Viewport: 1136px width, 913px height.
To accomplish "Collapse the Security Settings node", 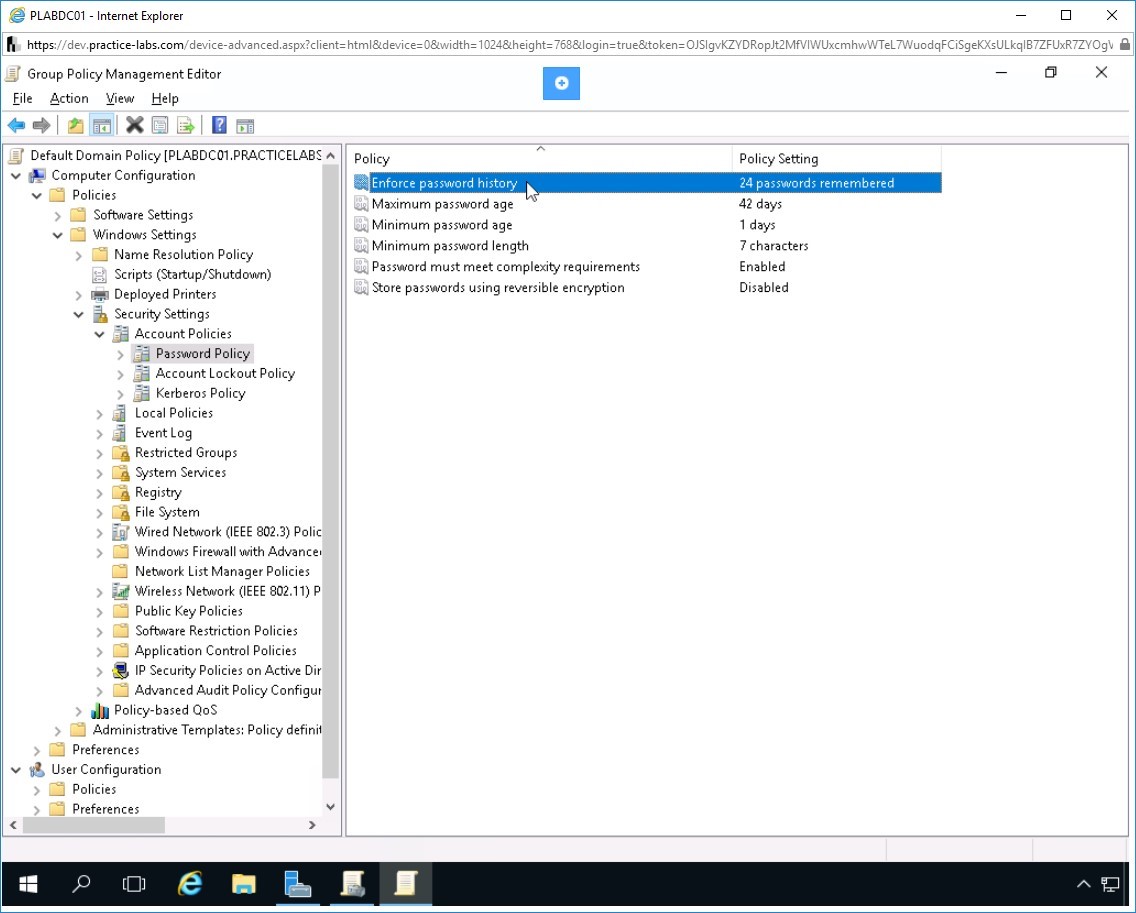I will (x=79, y=314).
